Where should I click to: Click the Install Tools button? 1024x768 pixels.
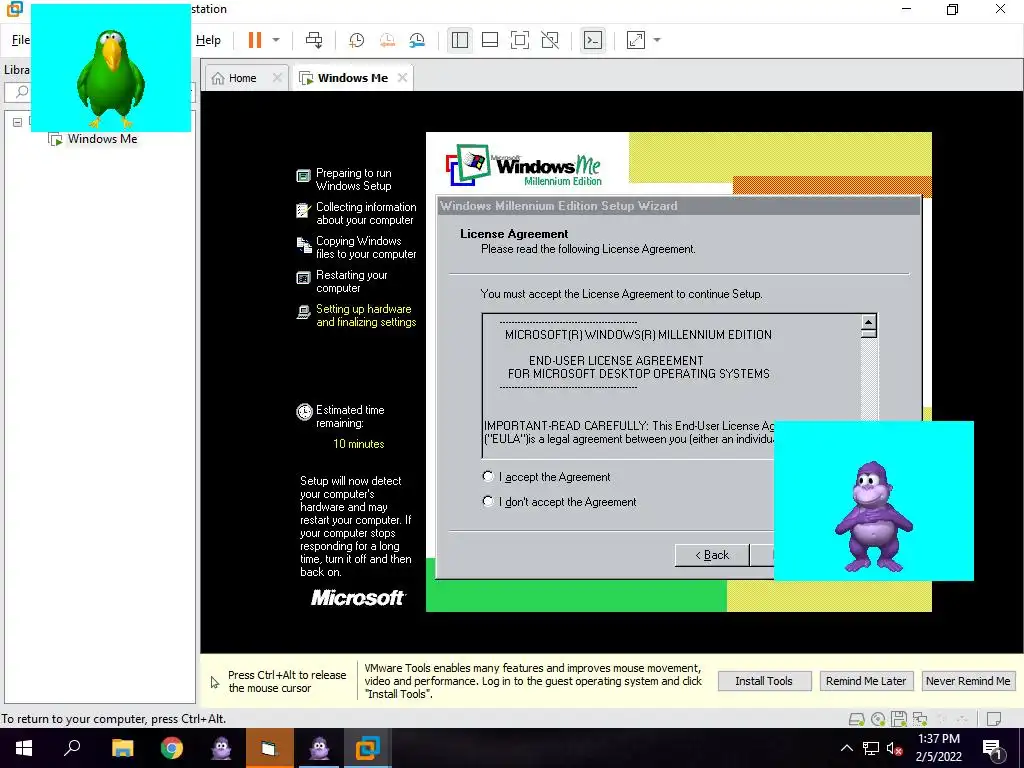[764, 681]
